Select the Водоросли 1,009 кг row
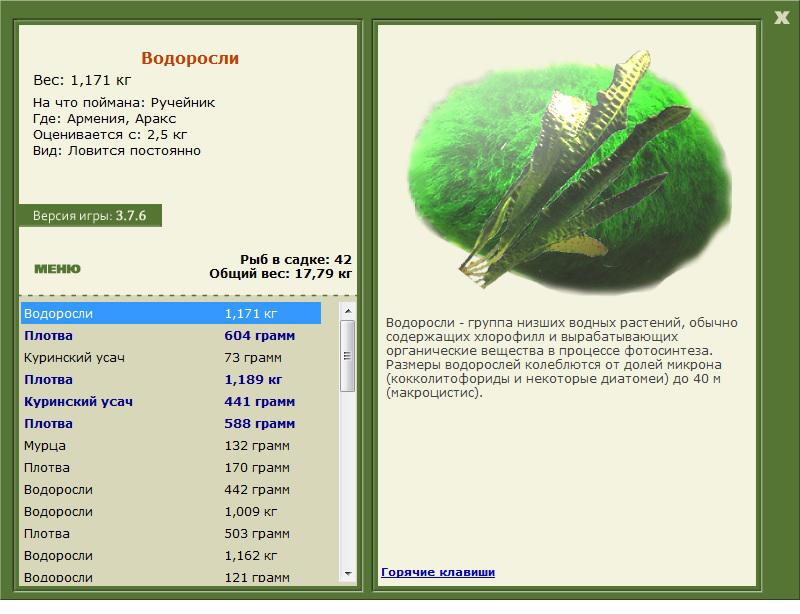Screen dimensions: 800x614 coord(171,511)
